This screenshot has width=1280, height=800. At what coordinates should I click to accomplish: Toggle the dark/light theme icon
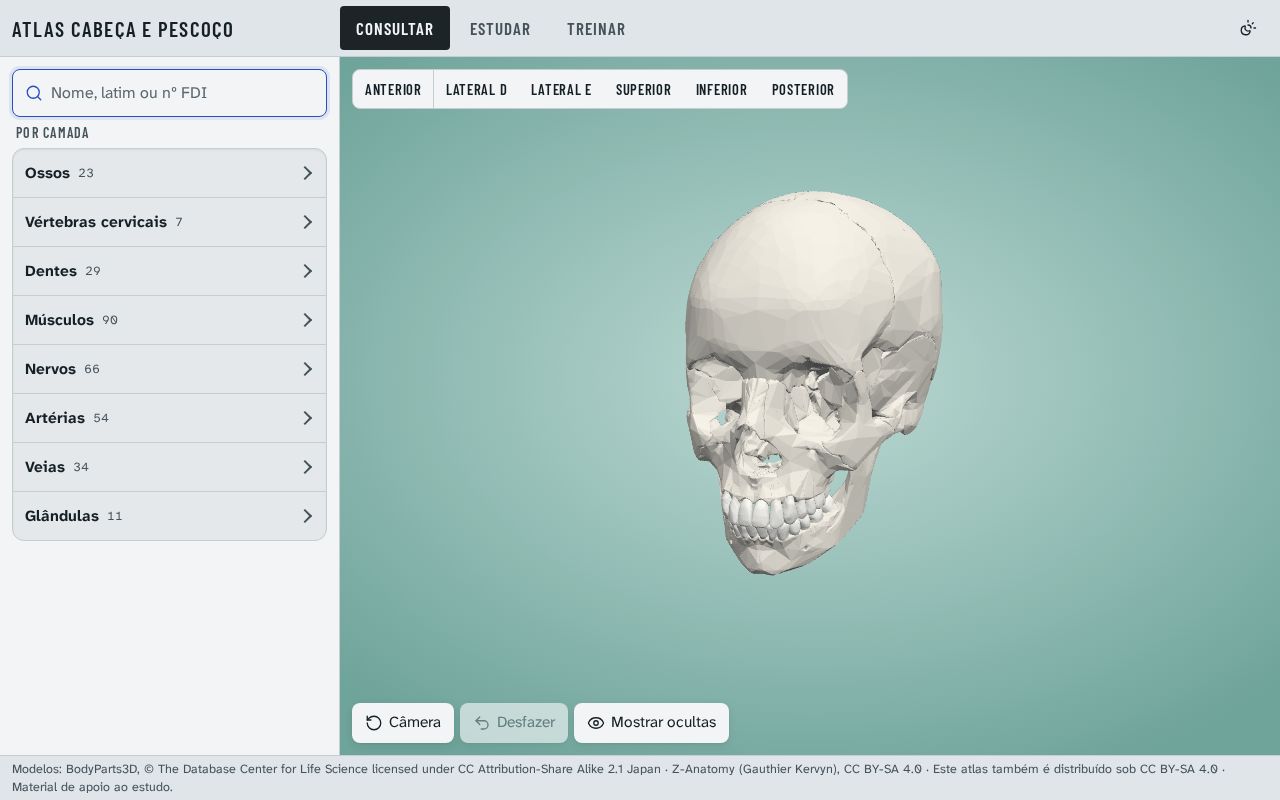(x=1248, y=28)
